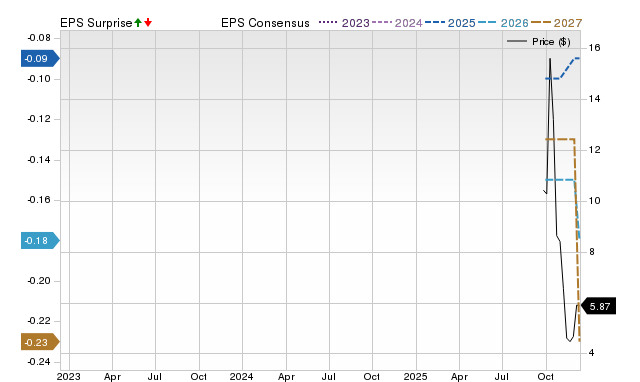Click the black 5.87 price marker
640x382 pixels.
[x=598, y=306]
